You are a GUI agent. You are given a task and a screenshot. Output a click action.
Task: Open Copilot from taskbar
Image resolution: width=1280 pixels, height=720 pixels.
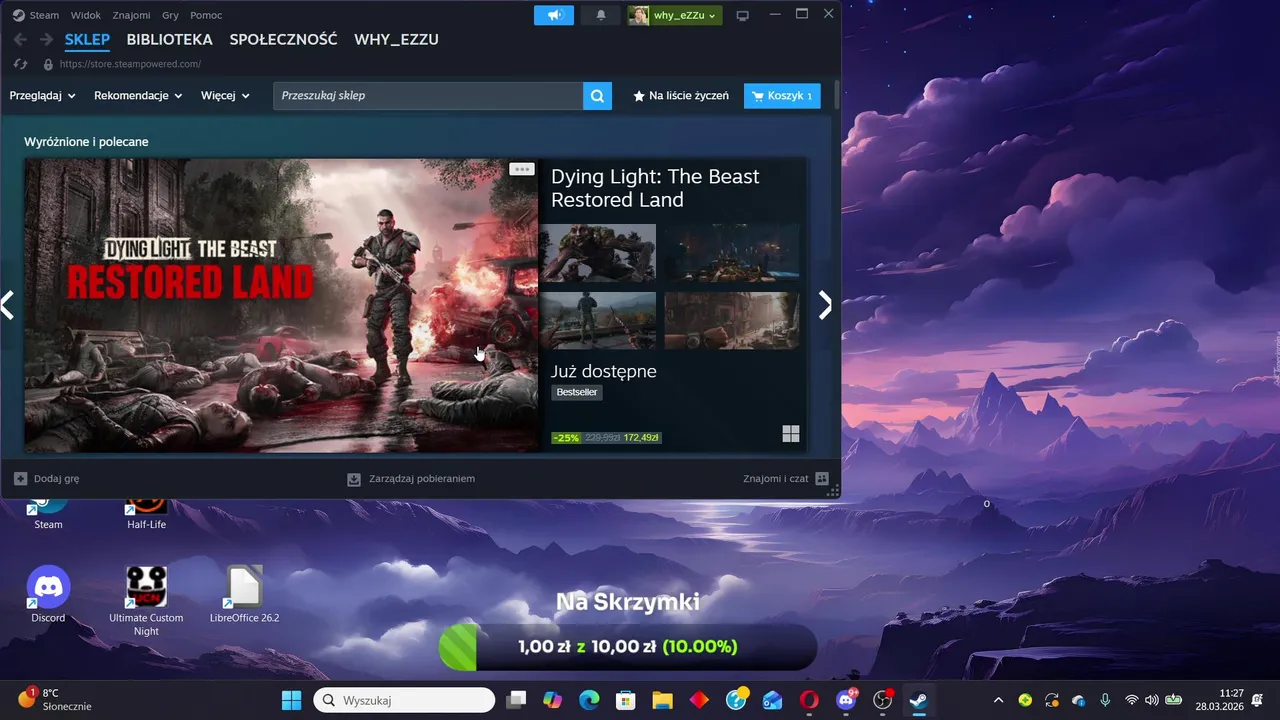(552, 700)
